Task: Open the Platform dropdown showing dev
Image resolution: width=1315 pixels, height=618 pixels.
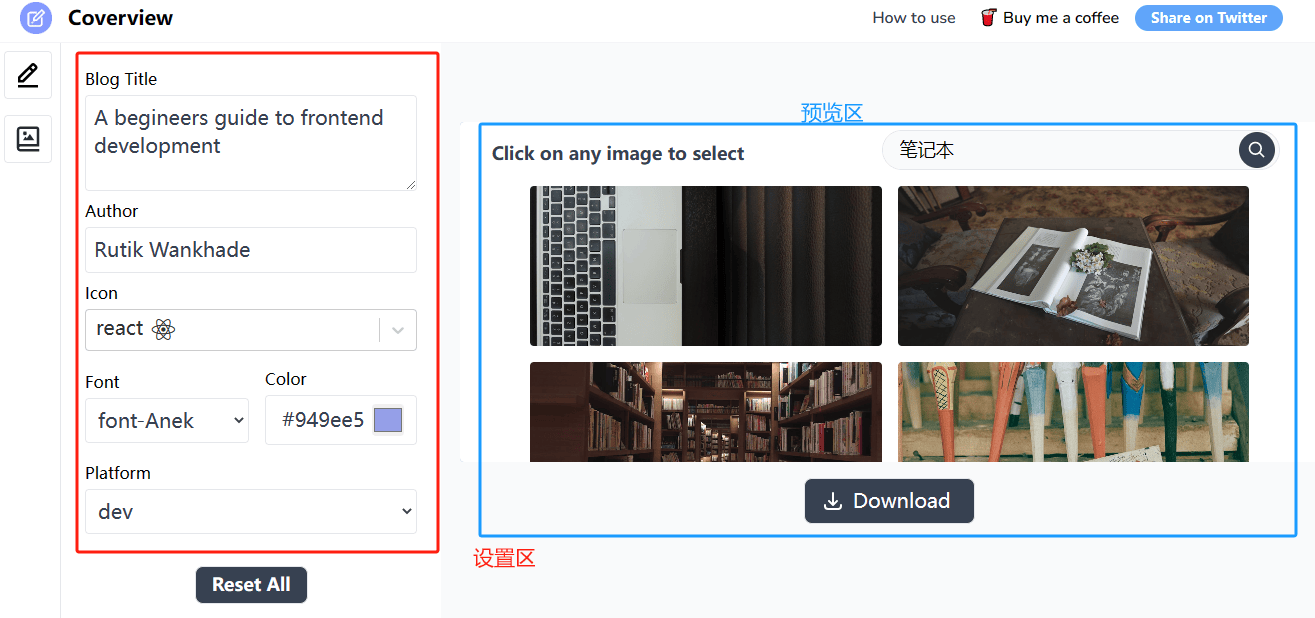Action: (x=250, y=511)
